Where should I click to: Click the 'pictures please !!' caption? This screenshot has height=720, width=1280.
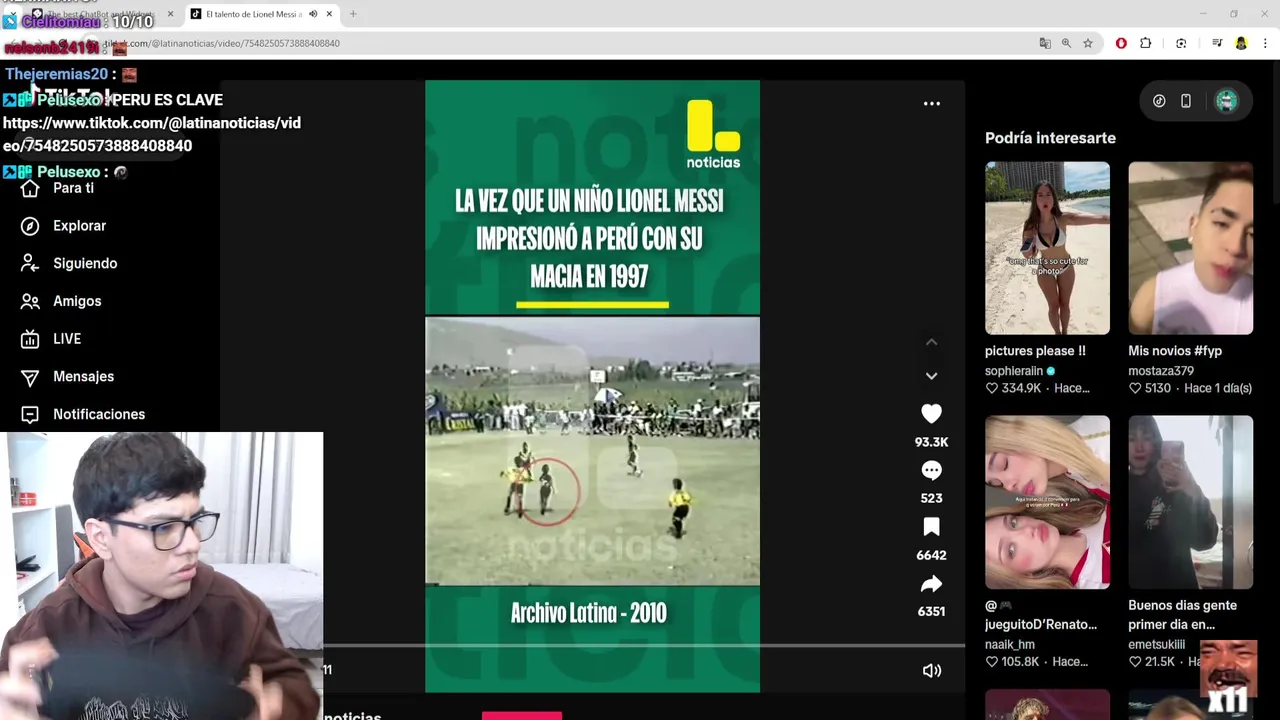(1035, 351)
